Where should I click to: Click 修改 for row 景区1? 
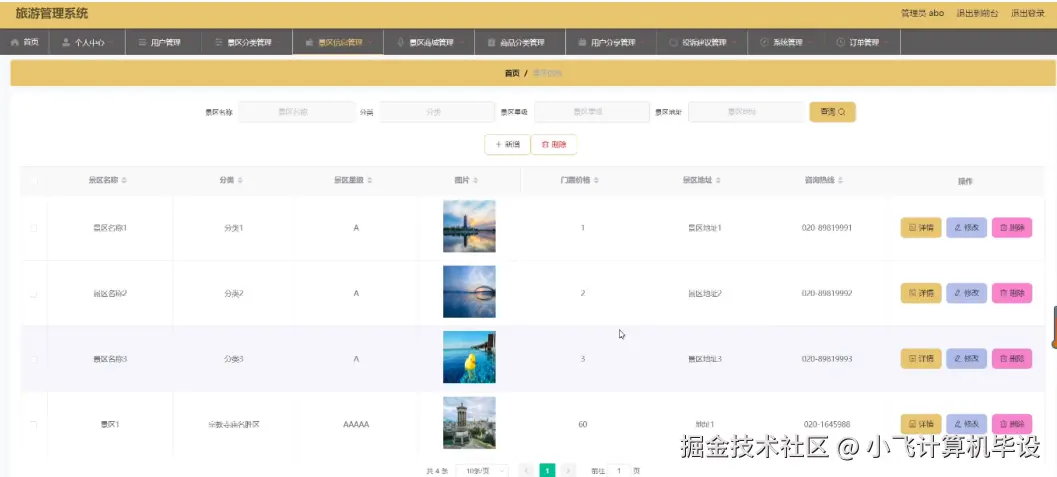pos(967,424)
